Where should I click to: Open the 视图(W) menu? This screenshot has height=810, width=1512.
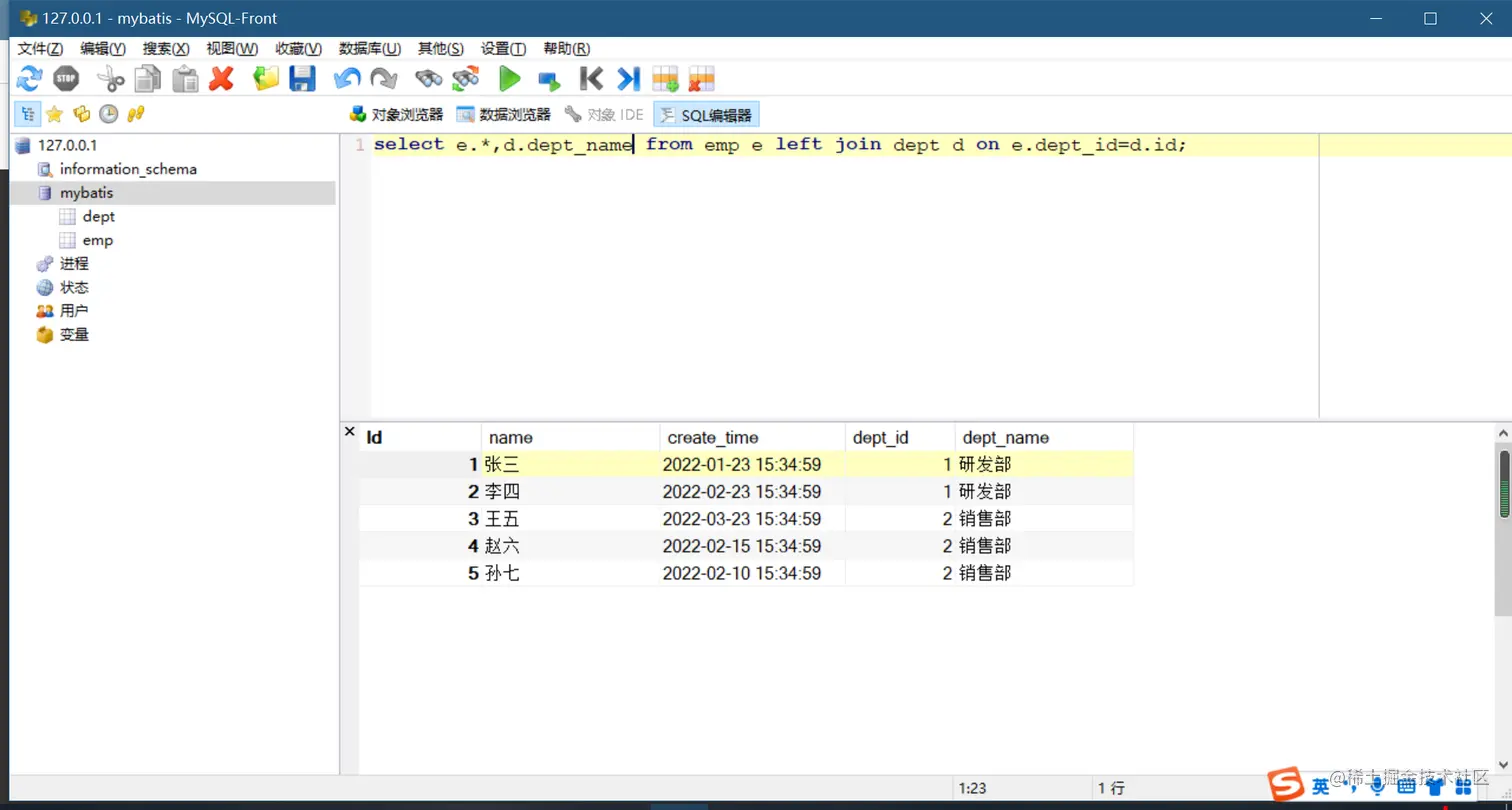pyautogui.click(x=232, y=48)
